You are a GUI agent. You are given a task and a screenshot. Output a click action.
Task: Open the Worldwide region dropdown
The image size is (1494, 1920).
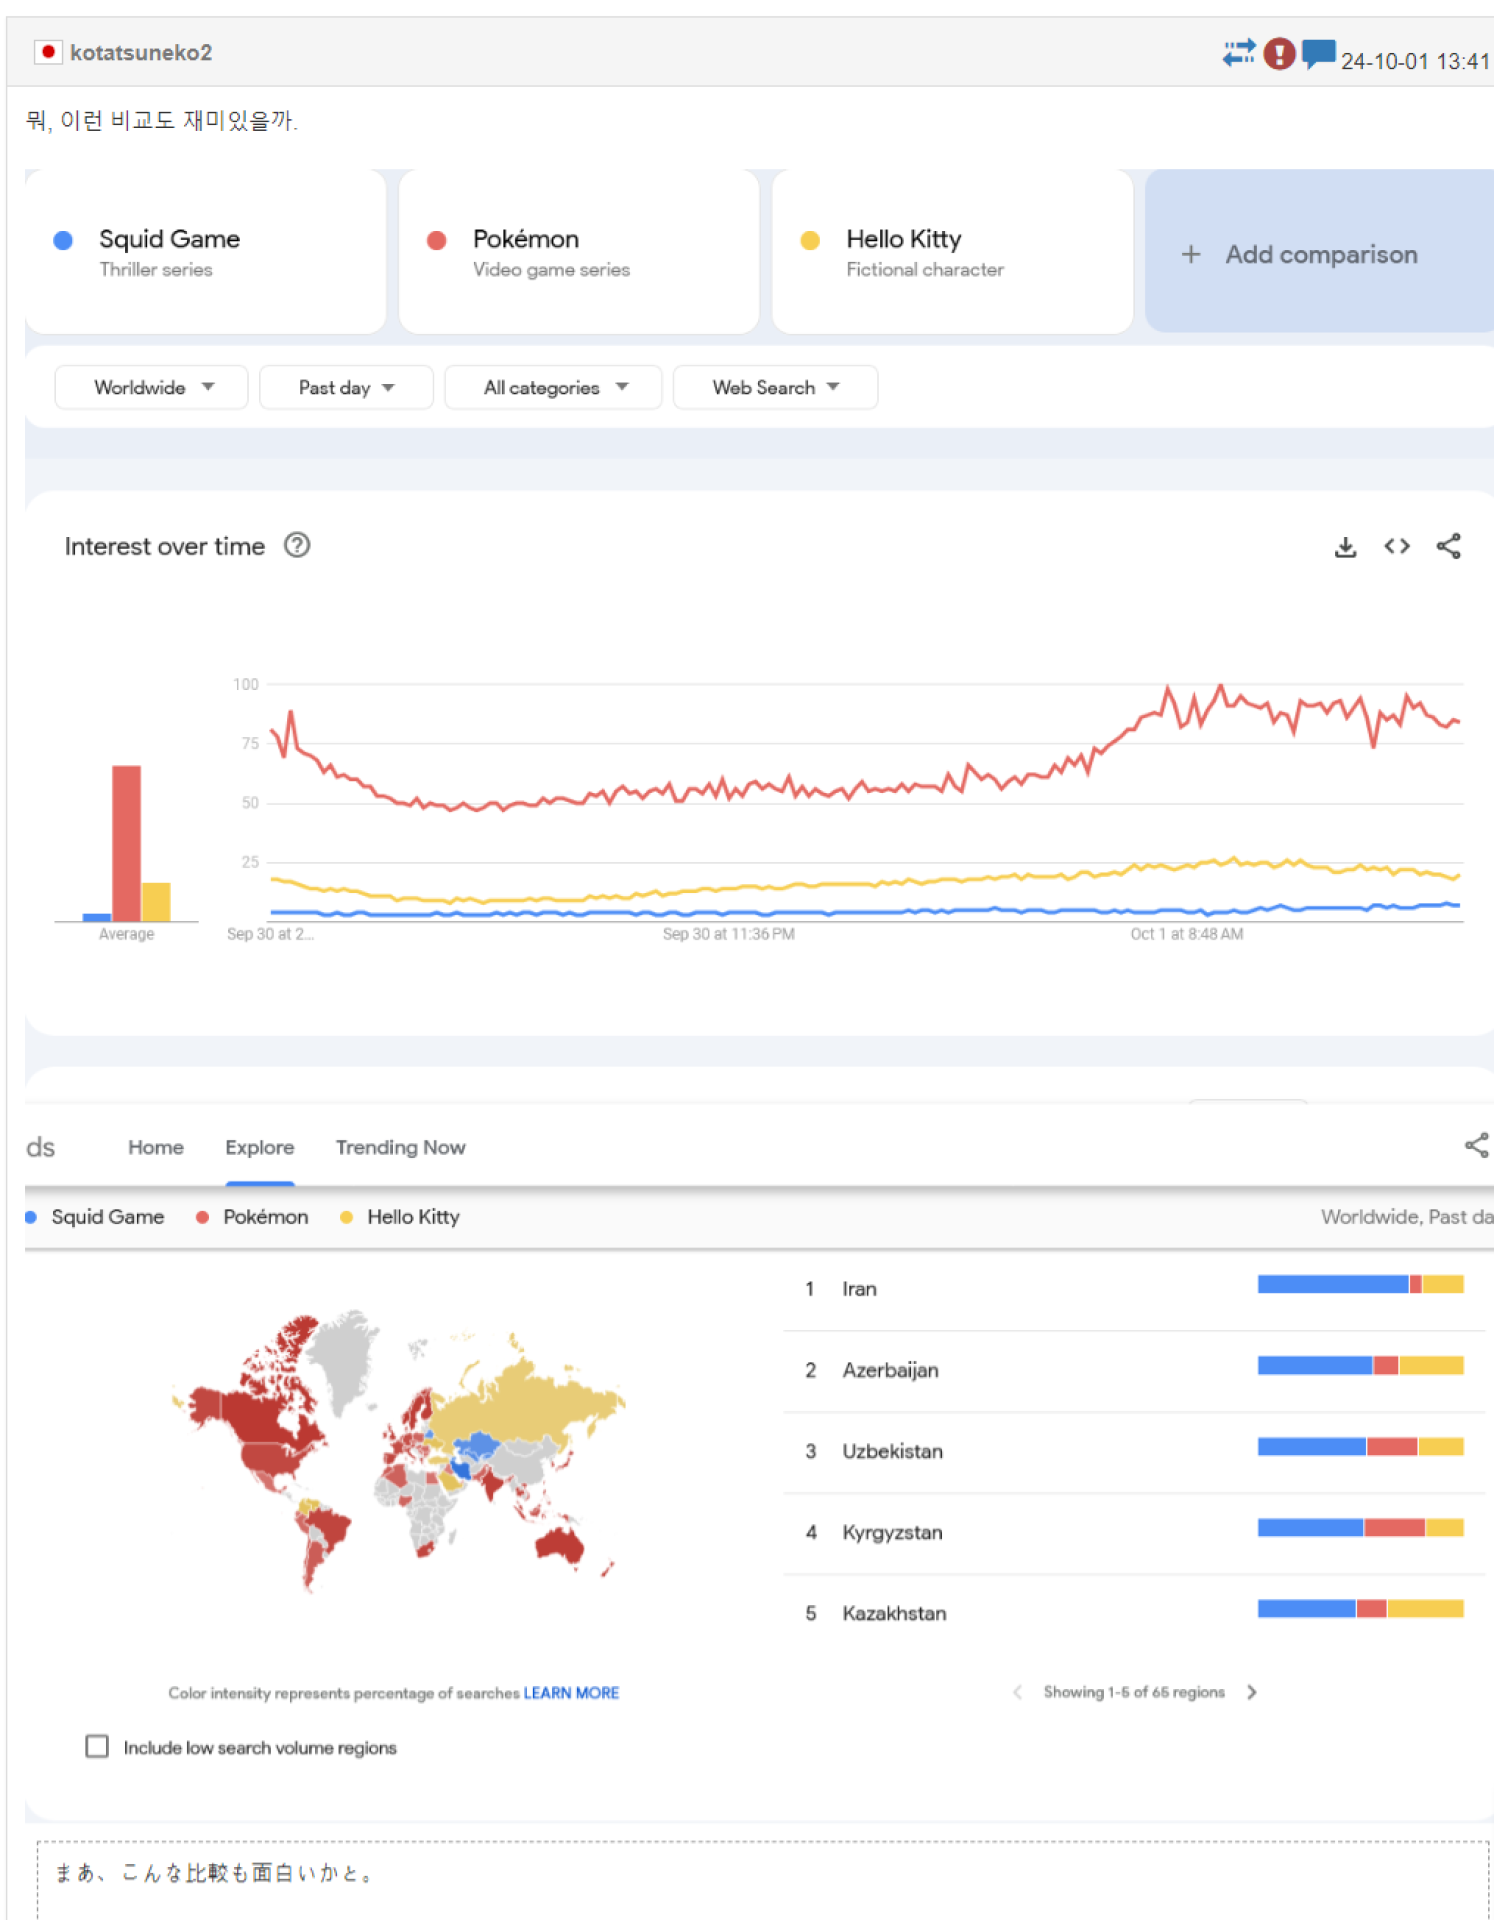pos(152,387)
